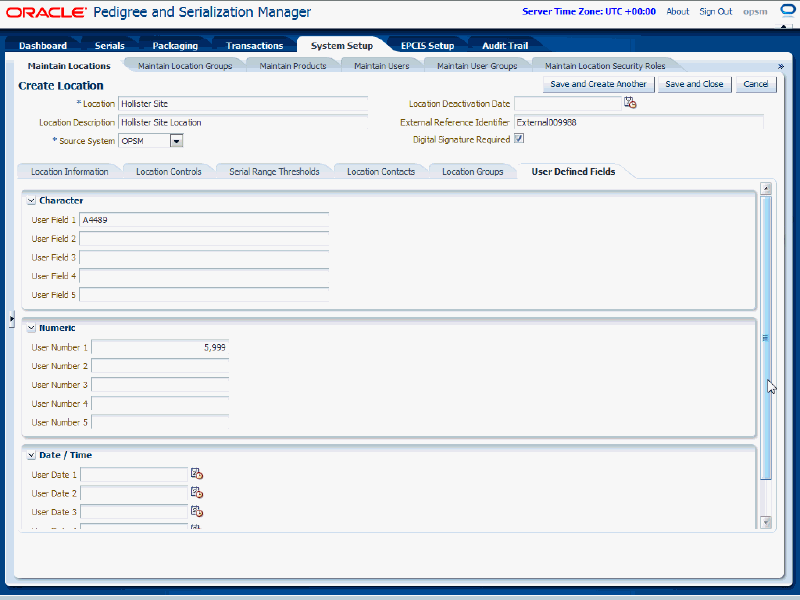
Task: Open Location Deactivation Date calendar picker
Action: click(630, 103)
